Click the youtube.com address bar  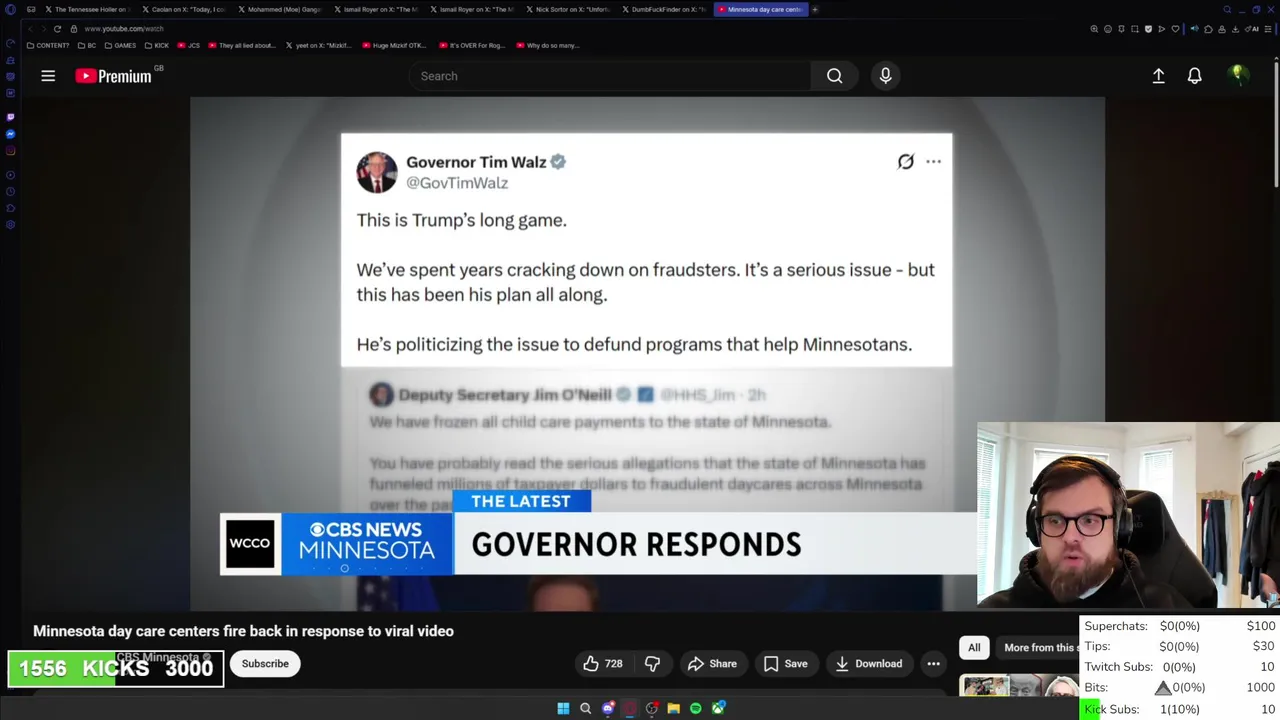click(124, 29)
